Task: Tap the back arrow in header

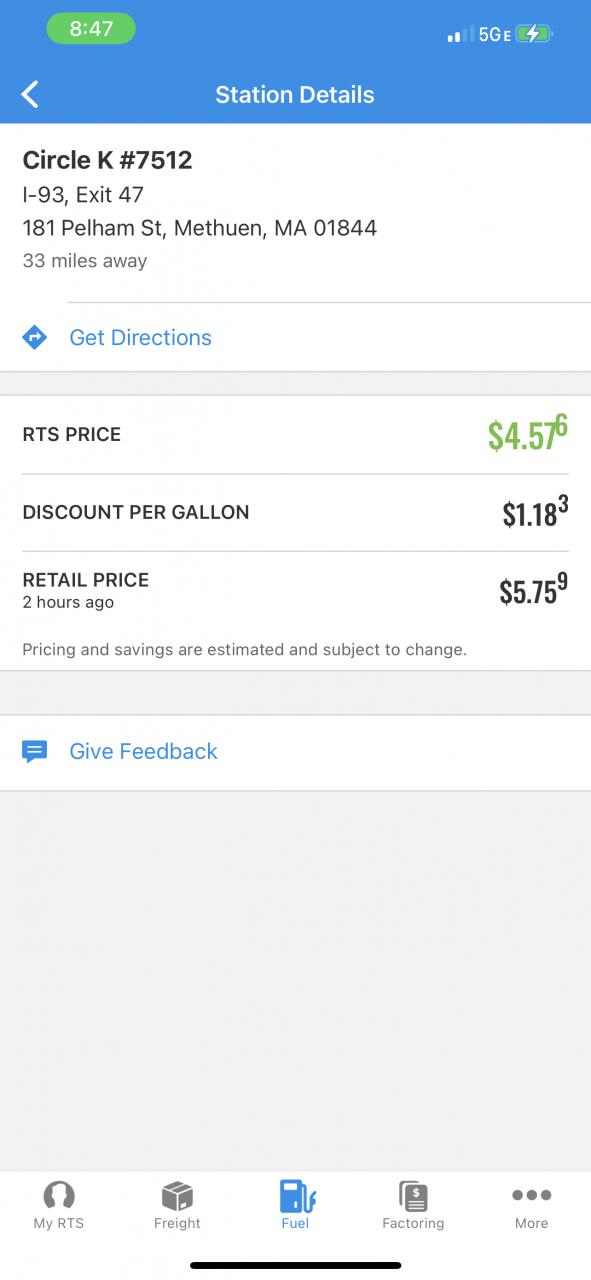Action: point(31,95)
